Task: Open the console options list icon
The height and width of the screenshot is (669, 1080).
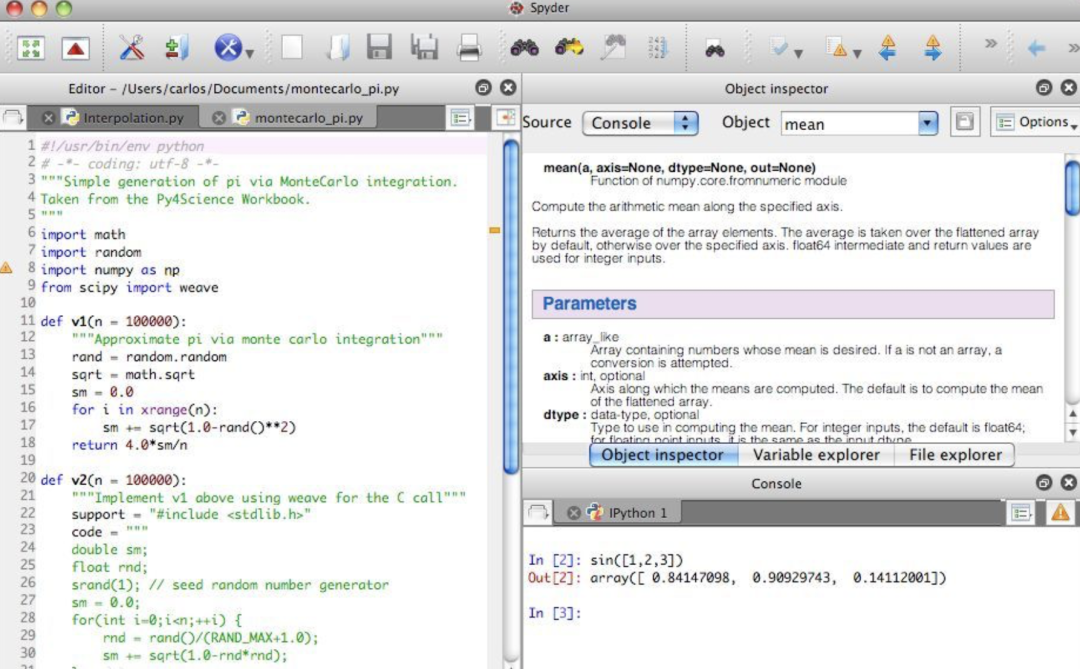Action: [x=1021, y=513]
